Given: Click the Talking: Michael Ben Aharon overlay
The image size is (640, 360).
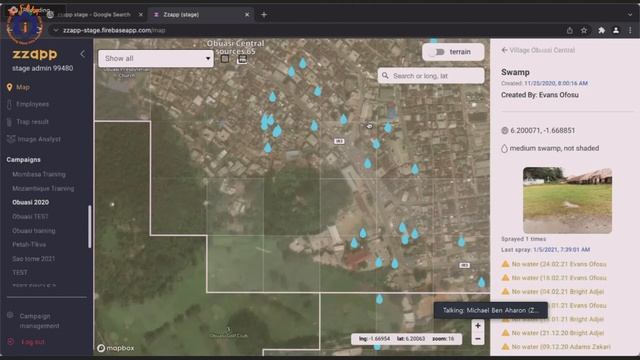Looking at the screenshot, I should (x=491, y=310).
